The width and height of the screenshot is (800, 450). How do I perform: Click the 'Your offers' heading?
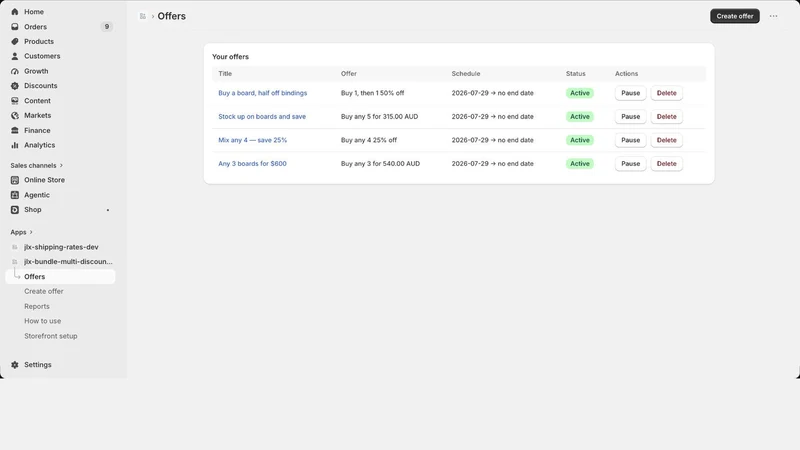coord(231,57)
